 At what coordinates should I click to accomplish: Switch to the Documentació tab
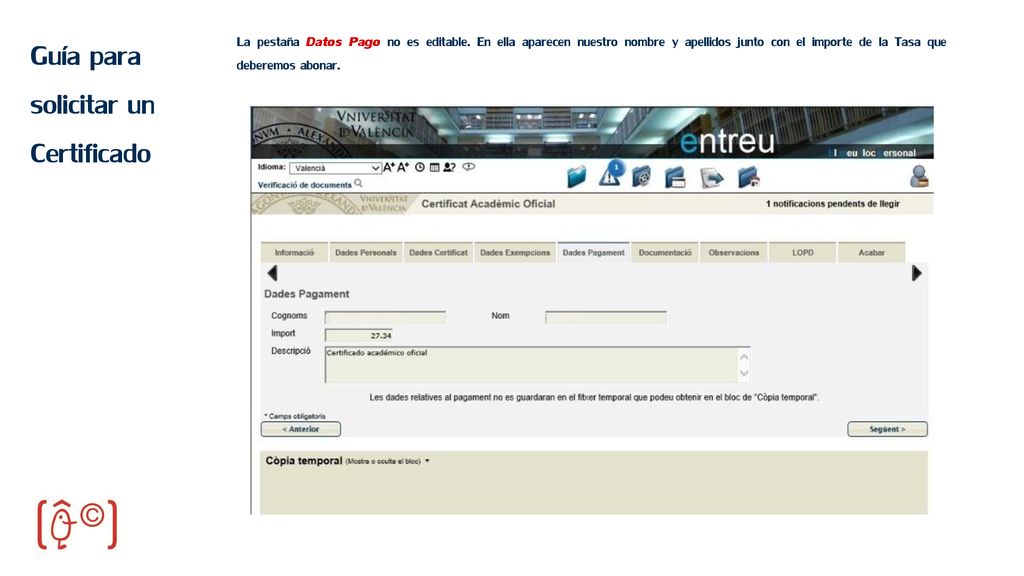tap(665, 253)
